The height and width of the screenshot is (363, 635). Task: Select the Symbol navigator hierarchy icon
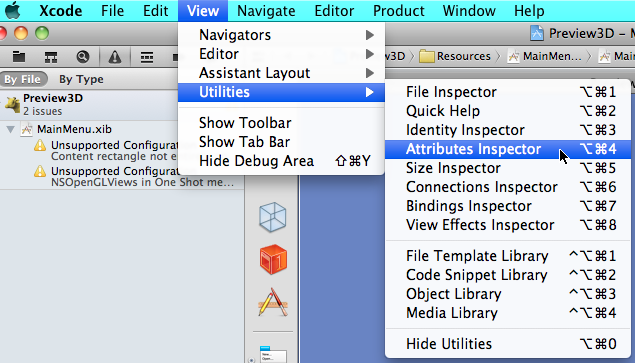coord(51,57)
